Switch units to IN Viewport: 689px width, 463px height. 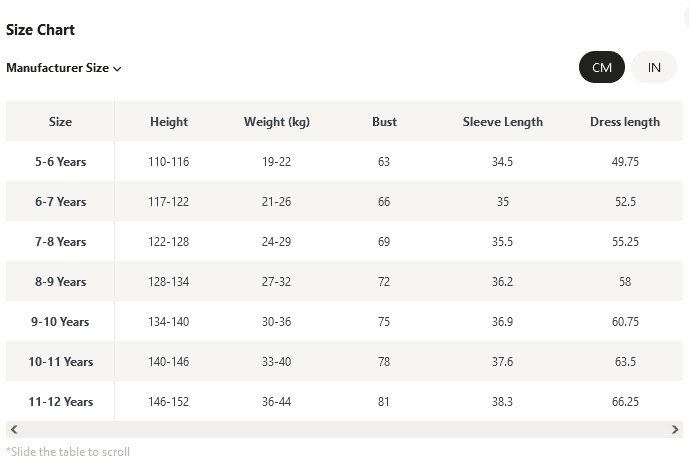[654, 67]
